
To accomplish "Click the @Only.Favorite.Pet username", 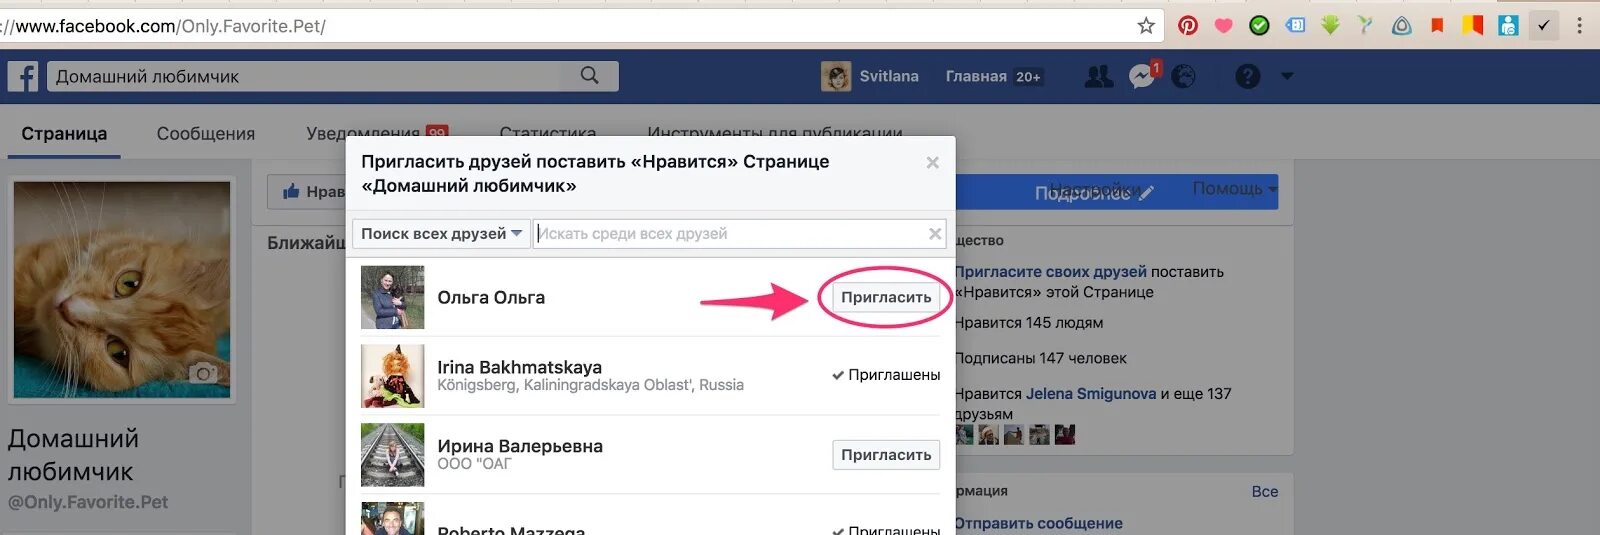I will click(88, 502).
